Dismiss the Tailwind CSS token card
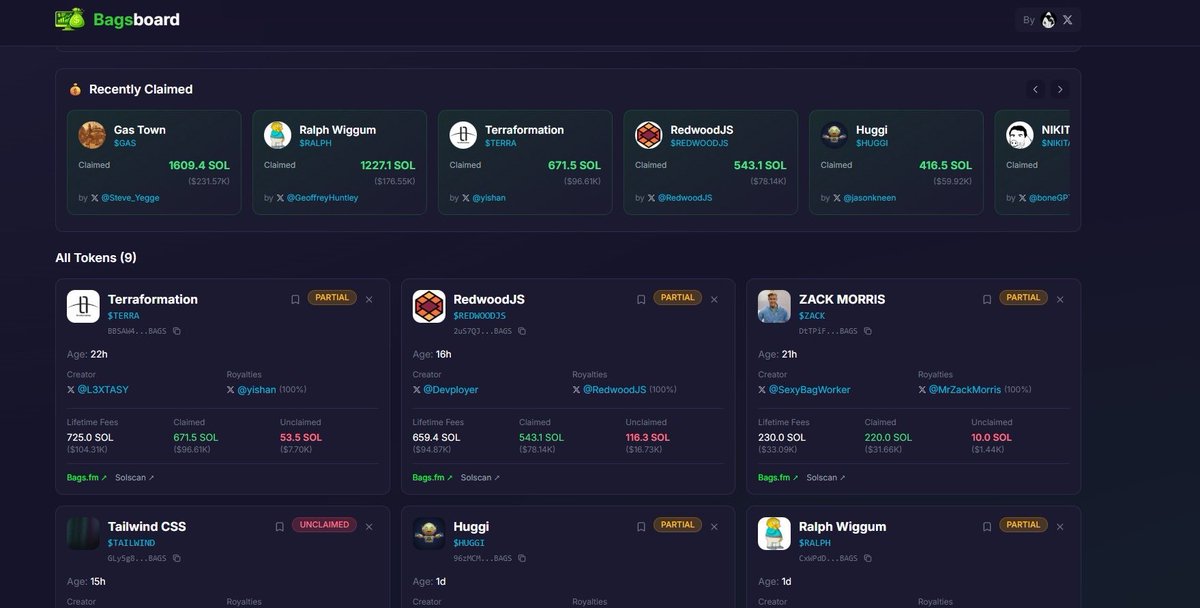 pyautogui.click(x=369, y=526)
